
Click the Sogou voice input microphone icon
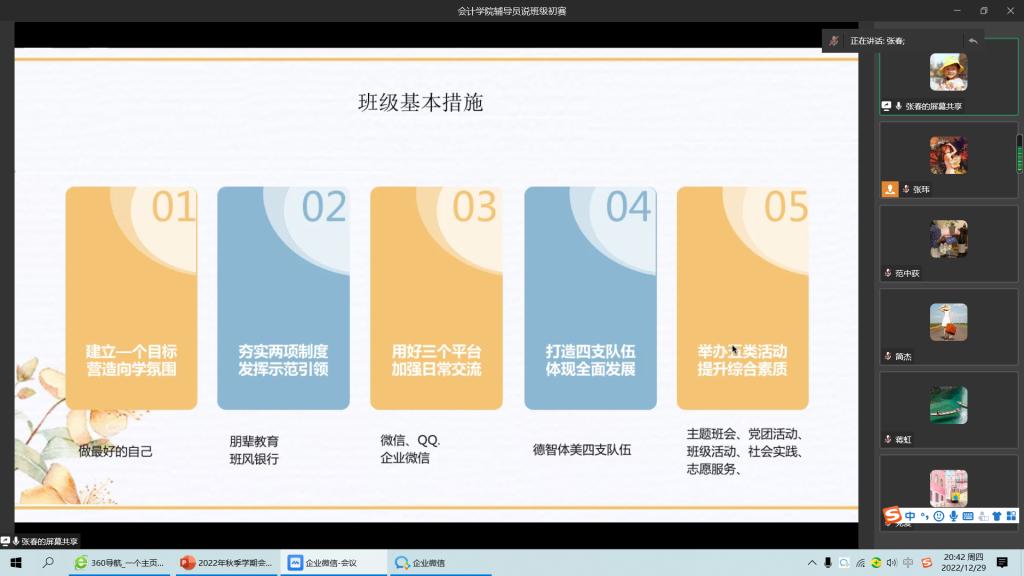953,516
